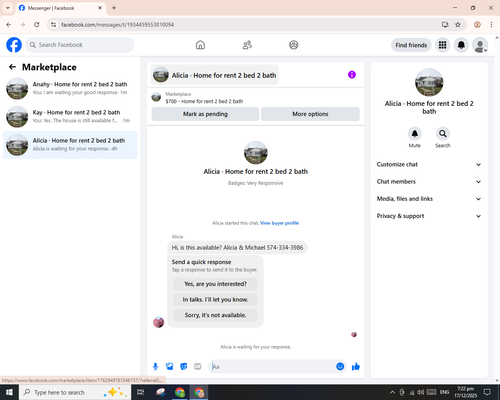Send a thumbs-up like

pos(356,367)
